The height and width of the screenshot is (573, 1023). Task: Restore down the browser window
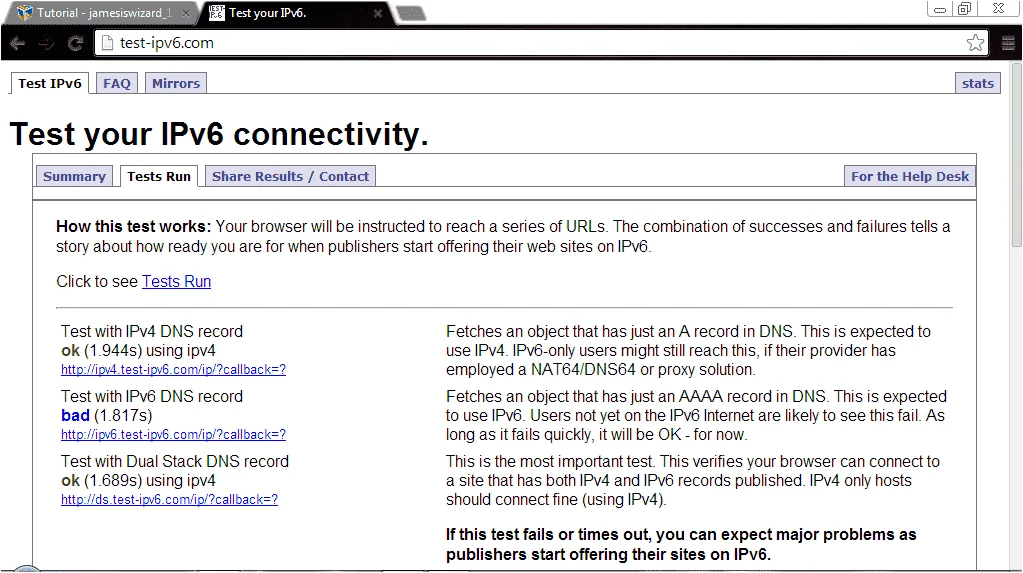pos(964,9)
